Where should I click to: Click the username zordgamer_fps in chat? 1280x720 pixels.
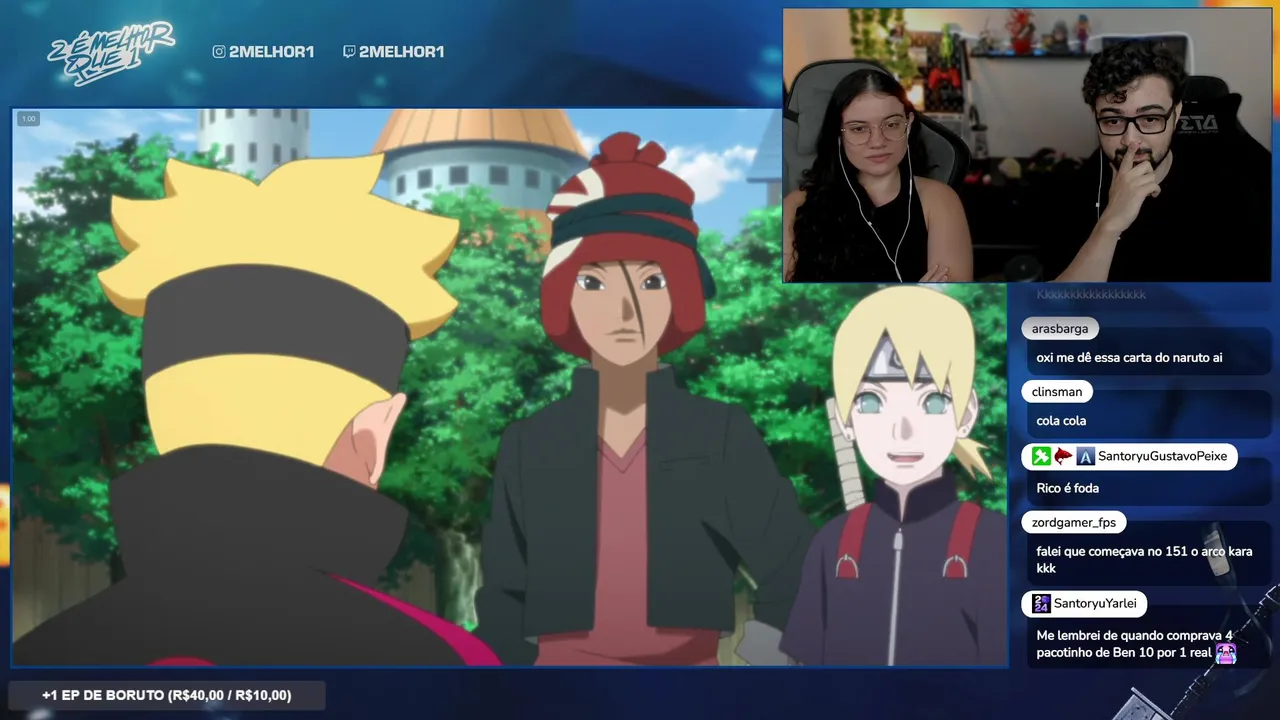click(x=1074, y=523)
